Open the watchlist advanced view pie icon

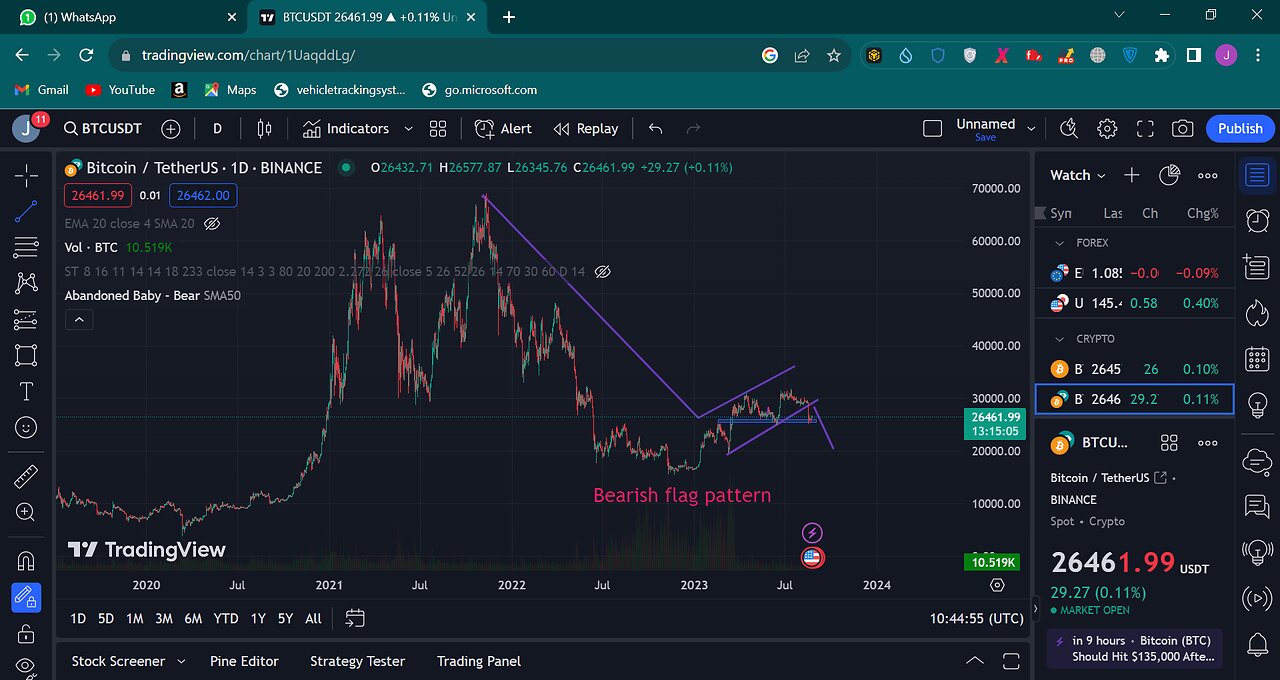tap(1169, 175)
